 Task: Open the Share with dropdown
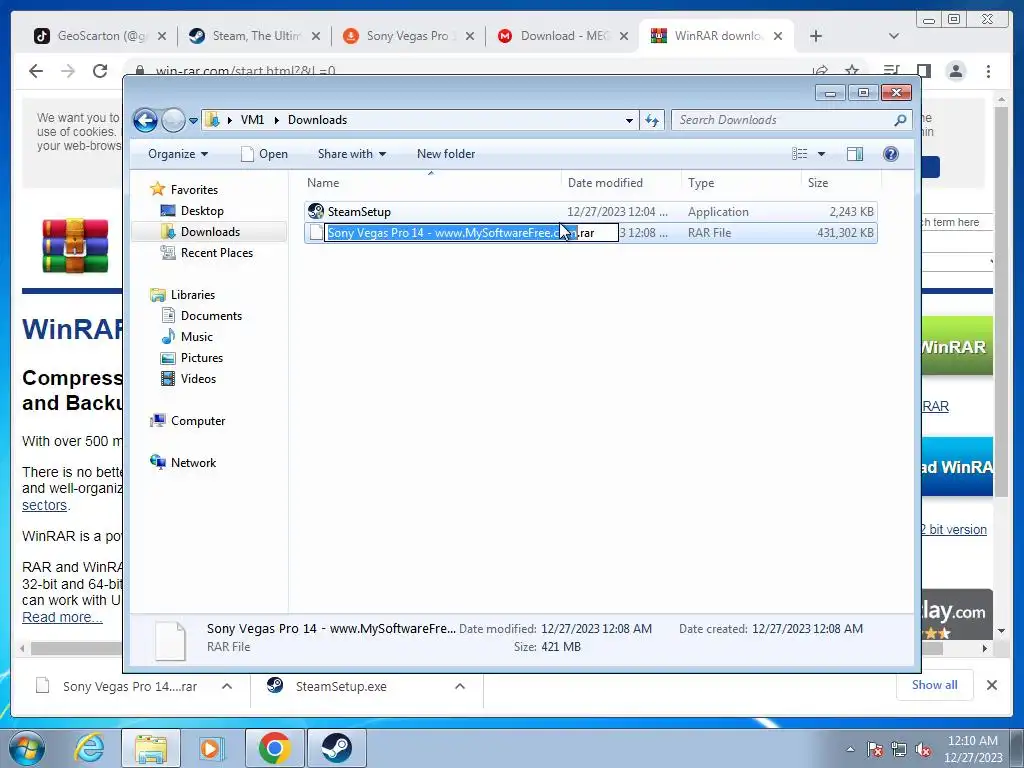[x=351, y=154]
